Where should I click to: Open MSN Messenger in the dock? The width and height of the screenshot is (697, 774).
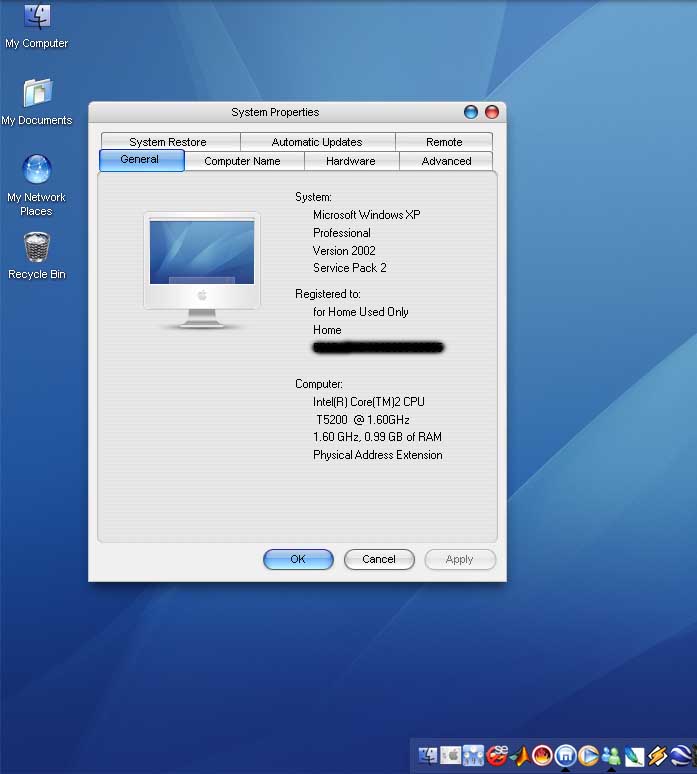pos(611,756)
